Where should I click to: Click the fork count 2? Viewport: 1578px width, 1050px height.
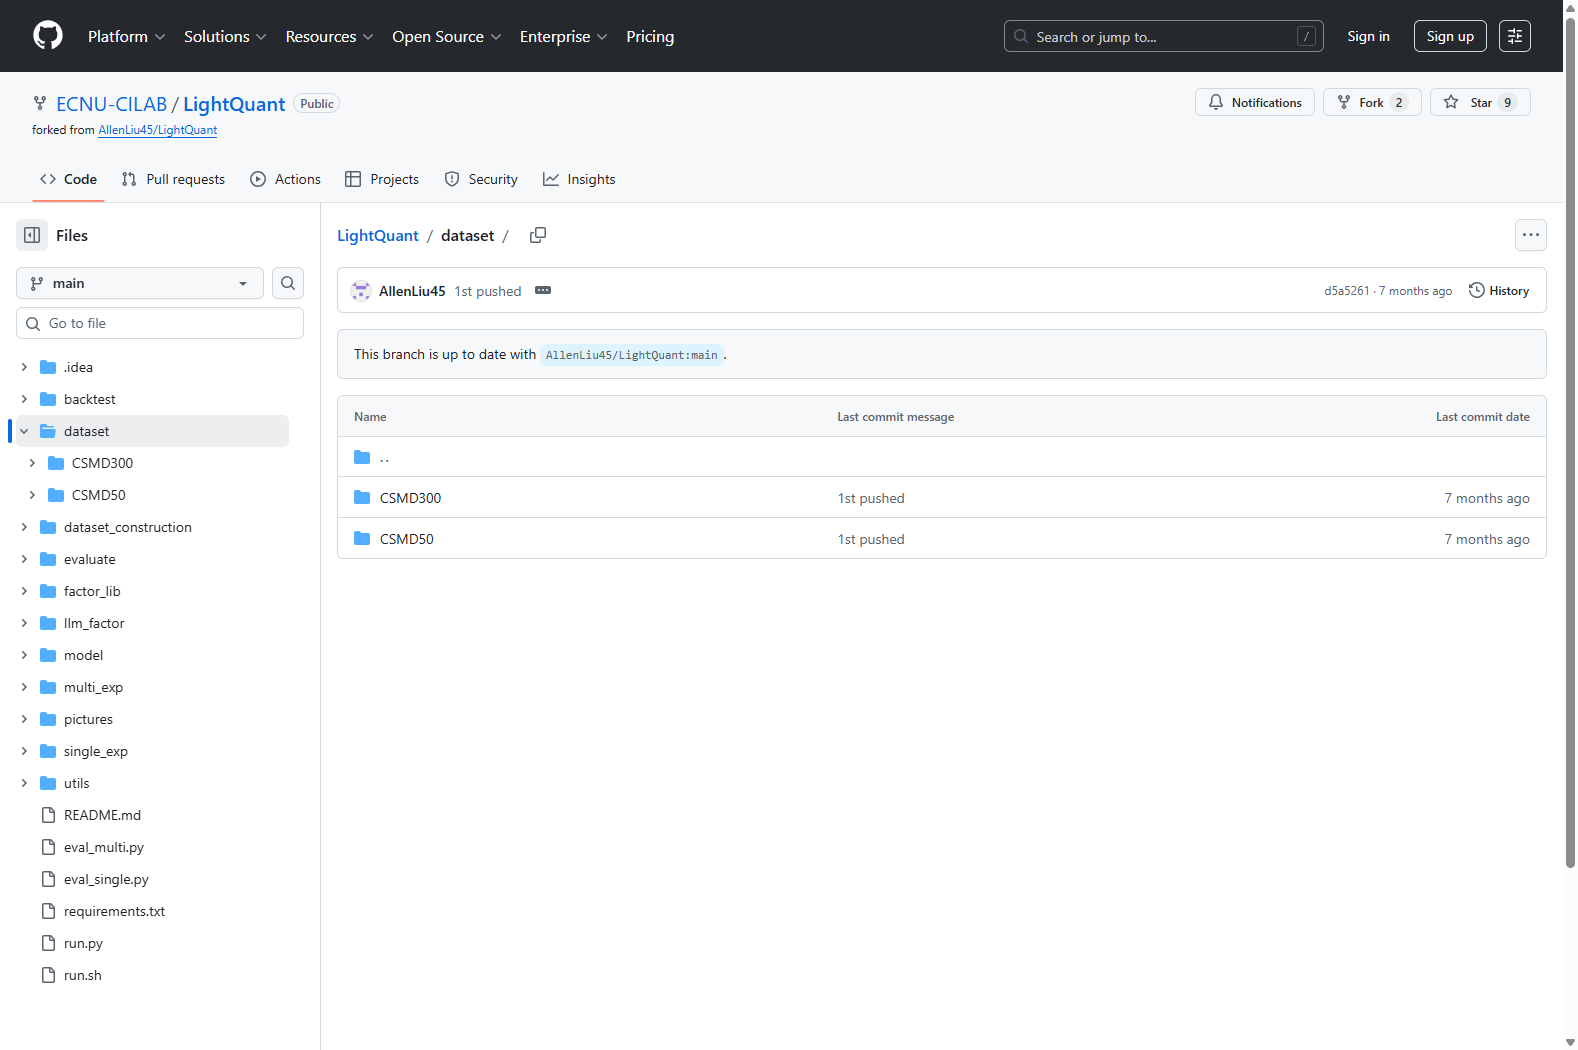[x=1399, y=102]
